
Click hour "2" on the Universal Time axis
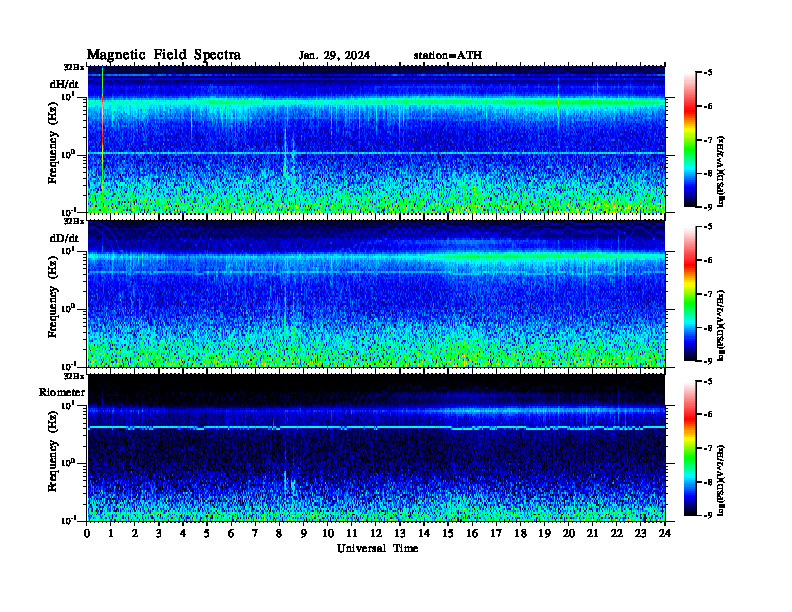[x=135, y=534]
